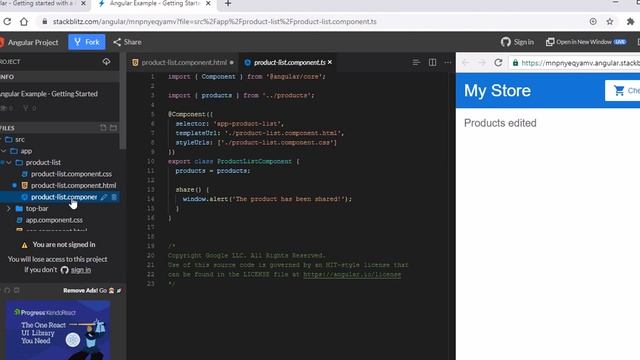640x360 pixels.
Task: Split the editor view
Action: (432, 62)
